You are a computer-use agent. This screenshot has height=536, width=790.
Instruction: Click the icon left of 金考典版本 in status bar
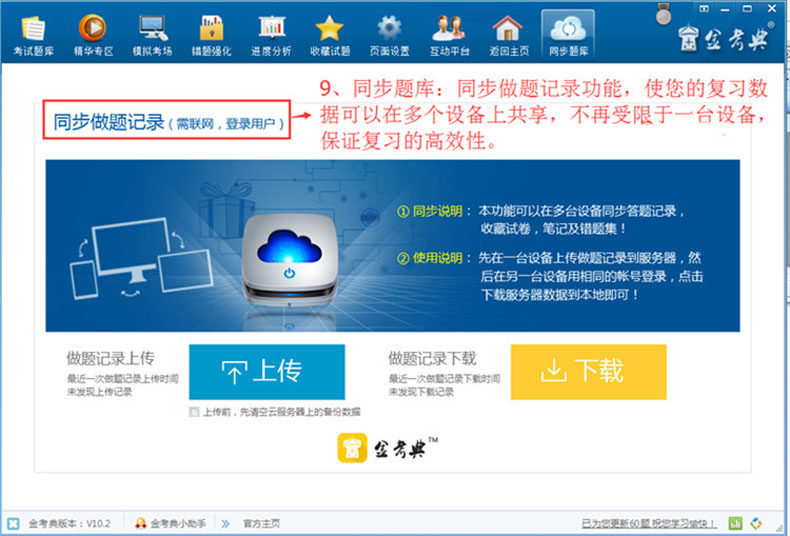[x=13, y=523]
